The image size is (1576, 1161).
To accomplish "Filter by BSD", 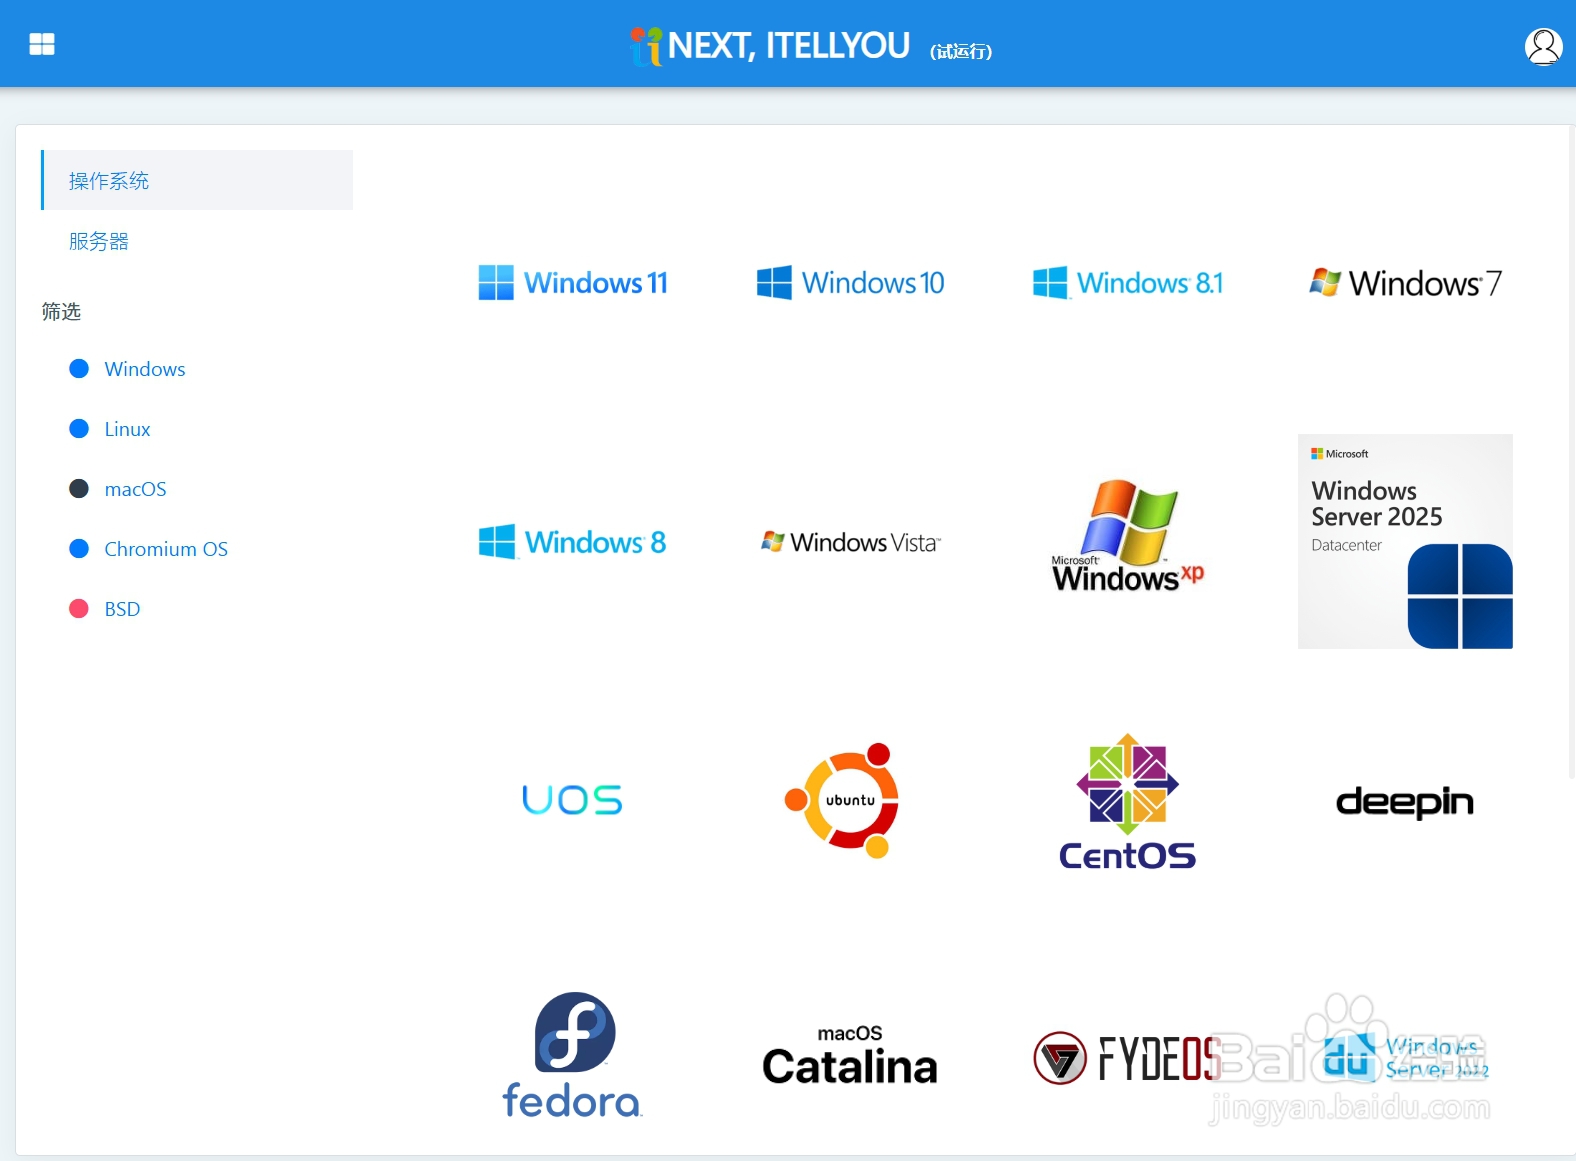I will pyautogui.click(x=122, y=609).
